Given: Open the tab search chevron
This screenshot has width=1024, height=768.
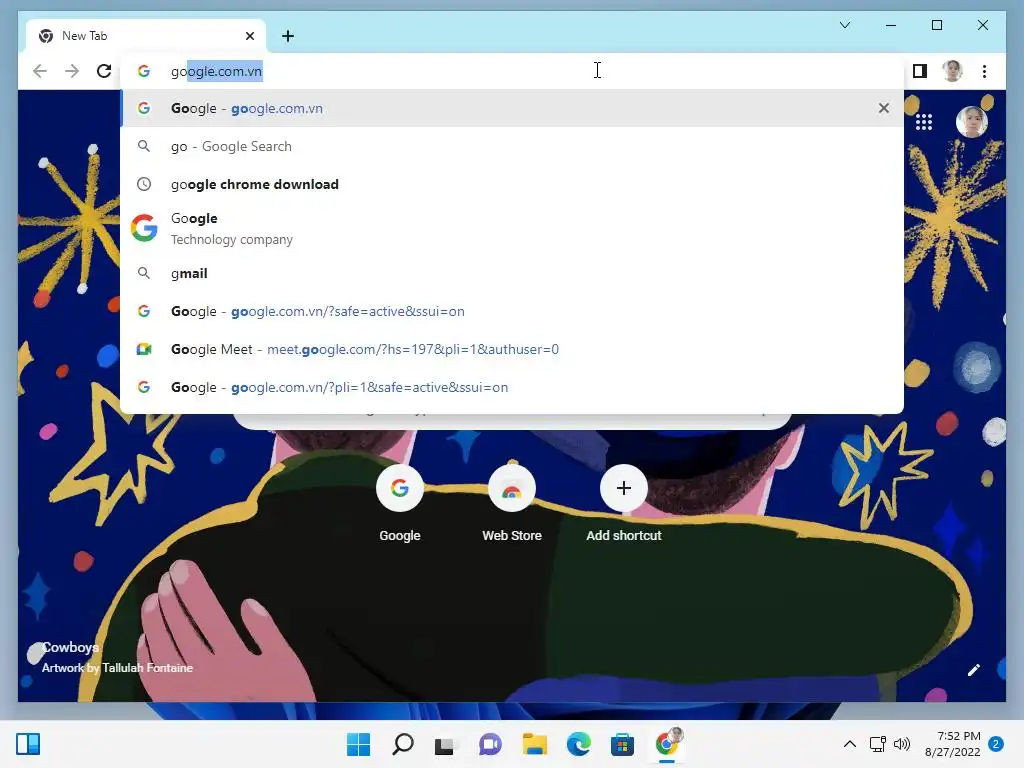Looking at the screenshot, I should click(x=844, y=25).
